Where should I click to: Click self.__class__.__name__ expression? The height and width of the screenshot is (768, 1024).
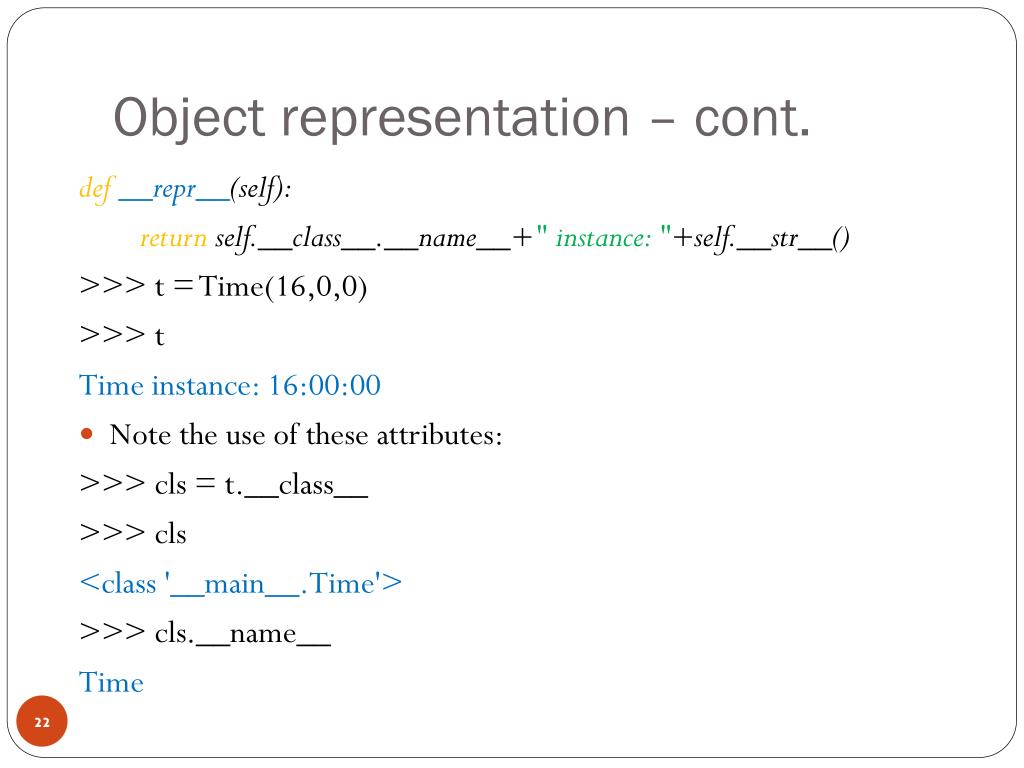click(x=363, y=239)
